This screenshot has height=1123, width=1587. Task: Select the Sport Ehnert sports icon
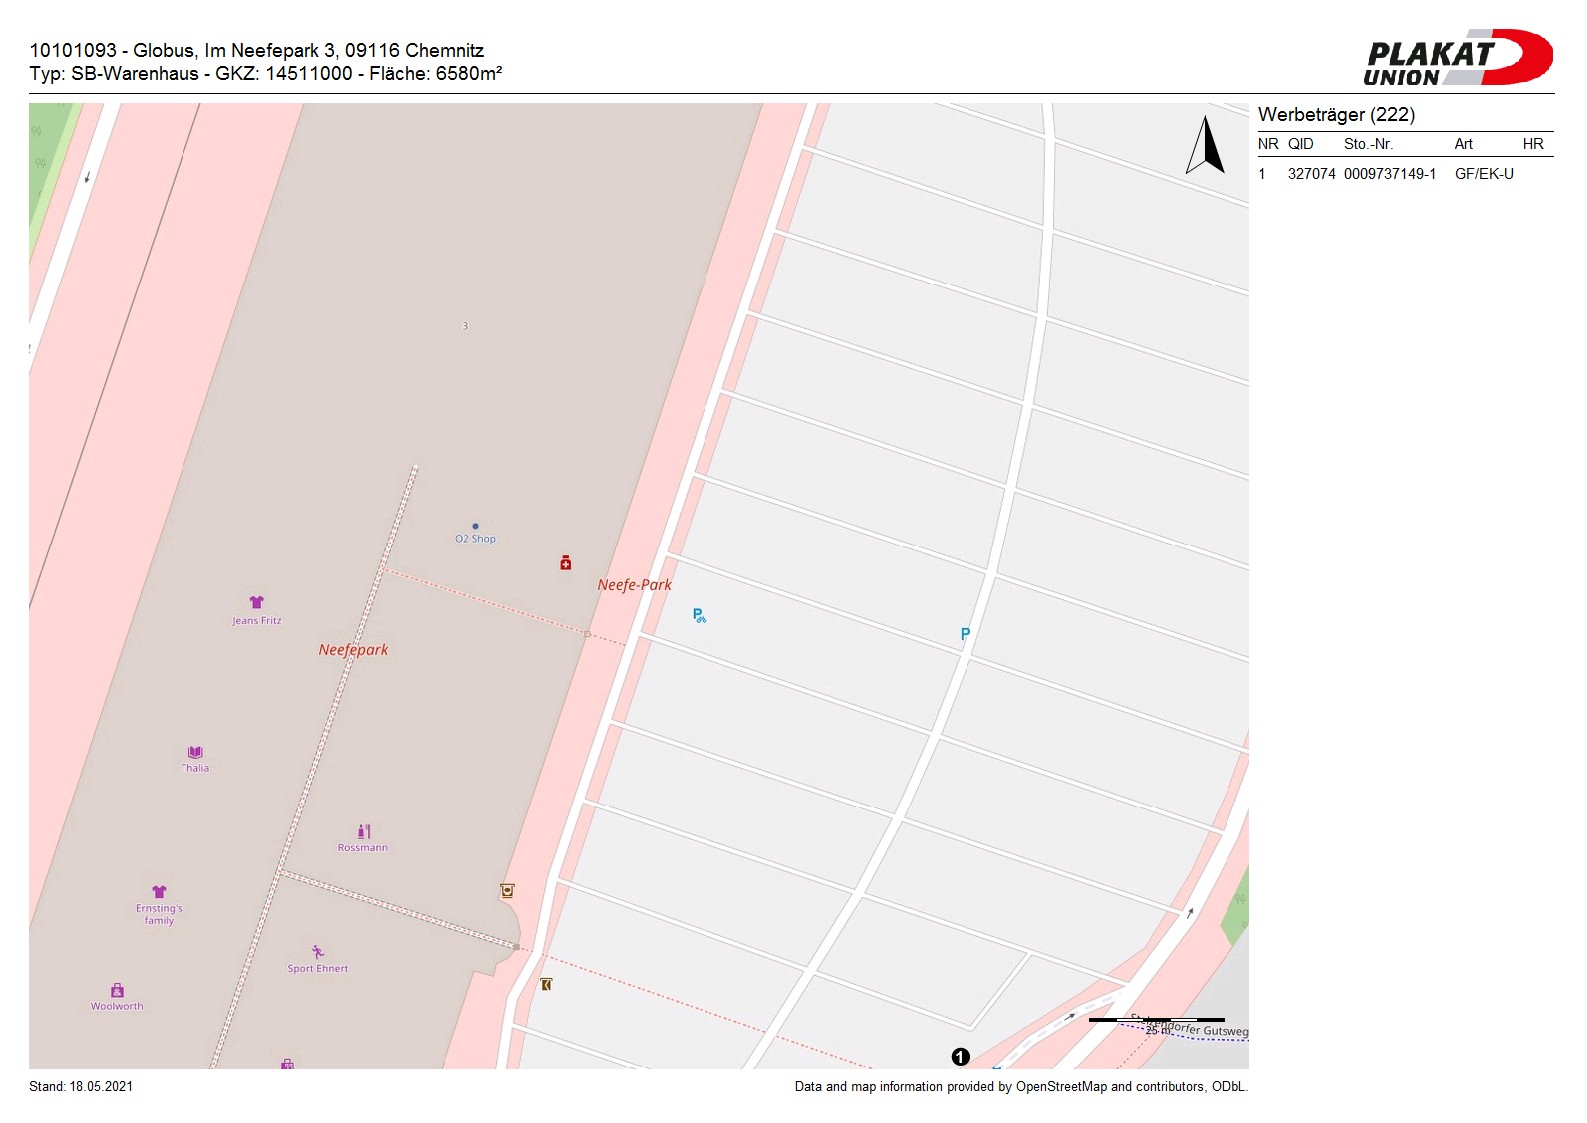318,952
